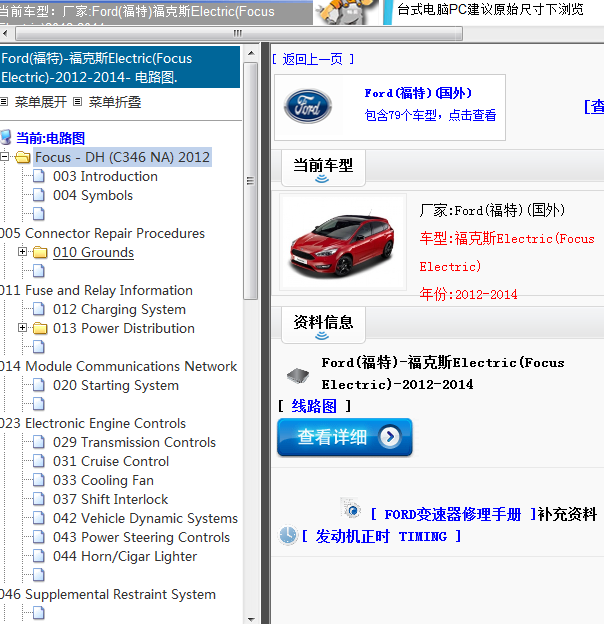
Task: Open 043 Power Steering Controls
Action: (141, 537)
